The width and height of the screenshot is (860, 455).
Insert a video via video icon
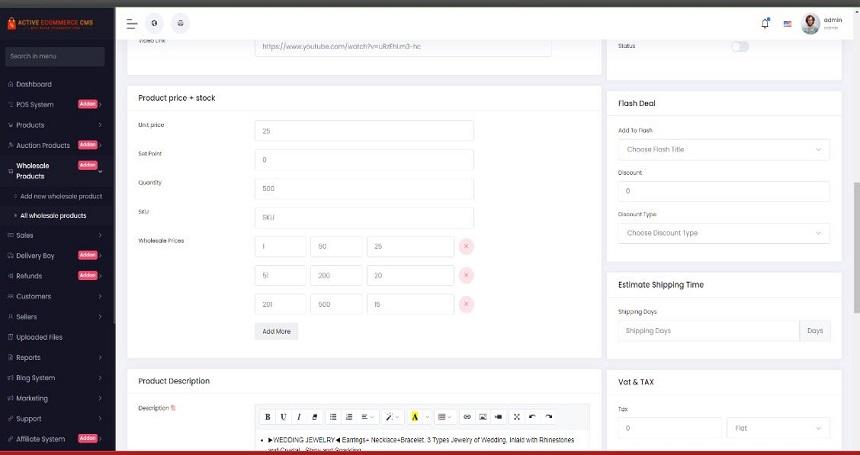[498, 417]
